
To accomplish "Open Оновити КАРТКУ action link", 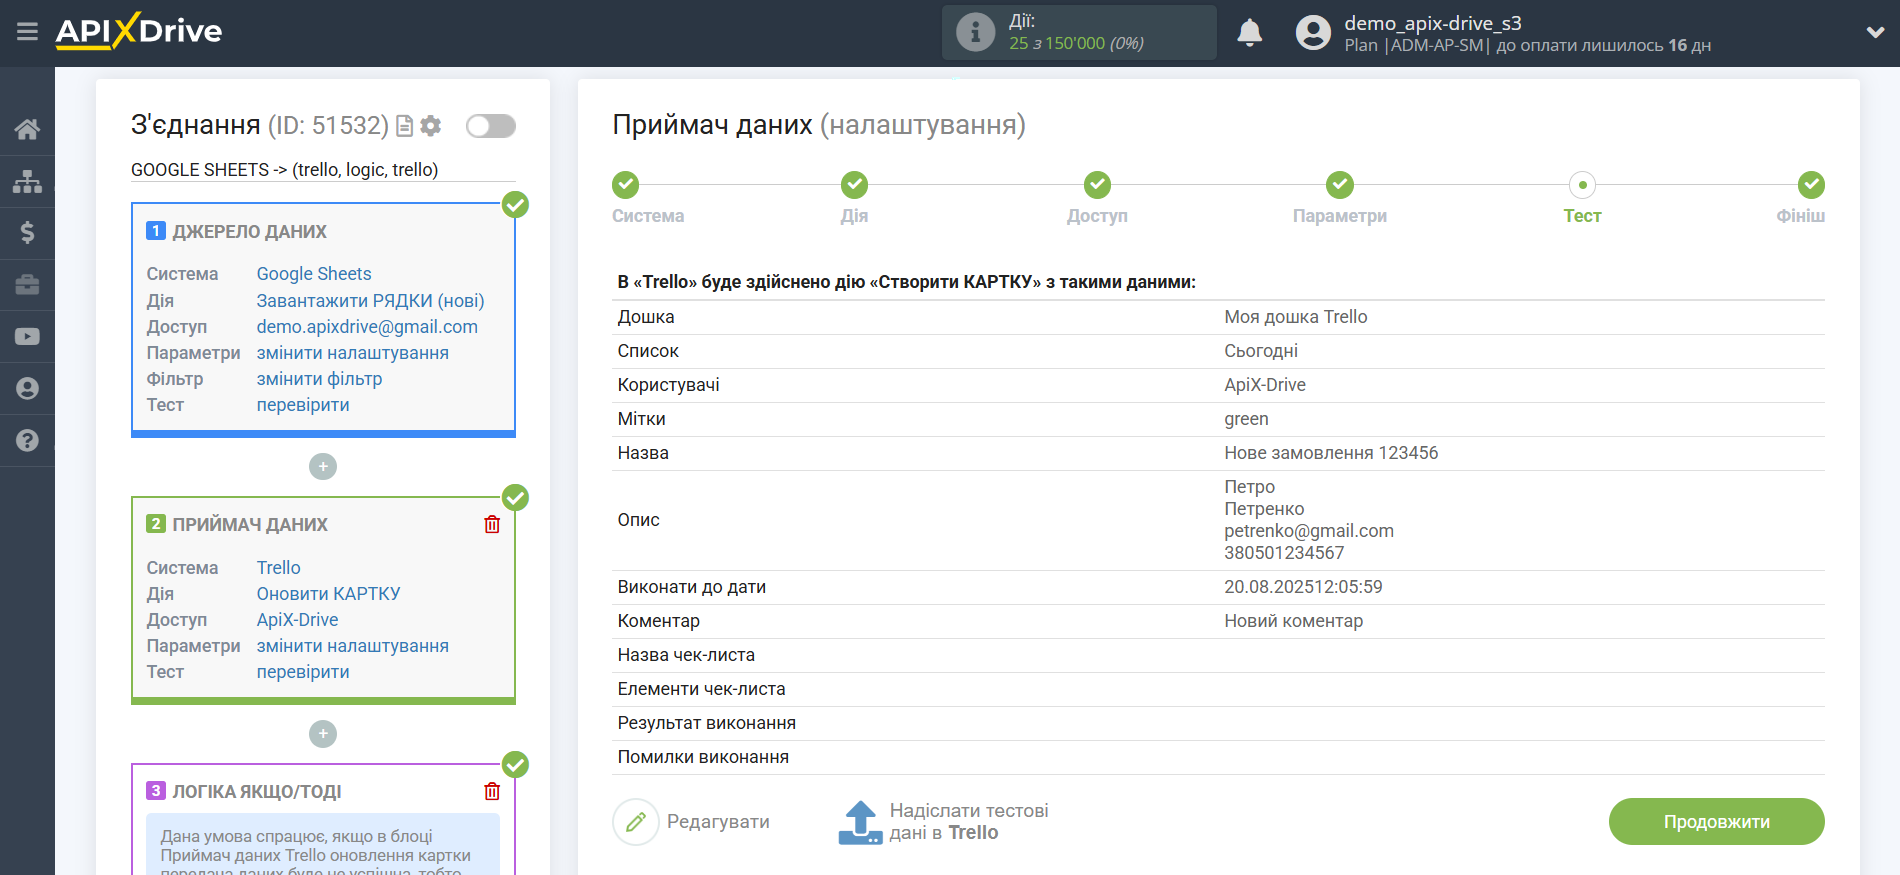I will point(328,594).
